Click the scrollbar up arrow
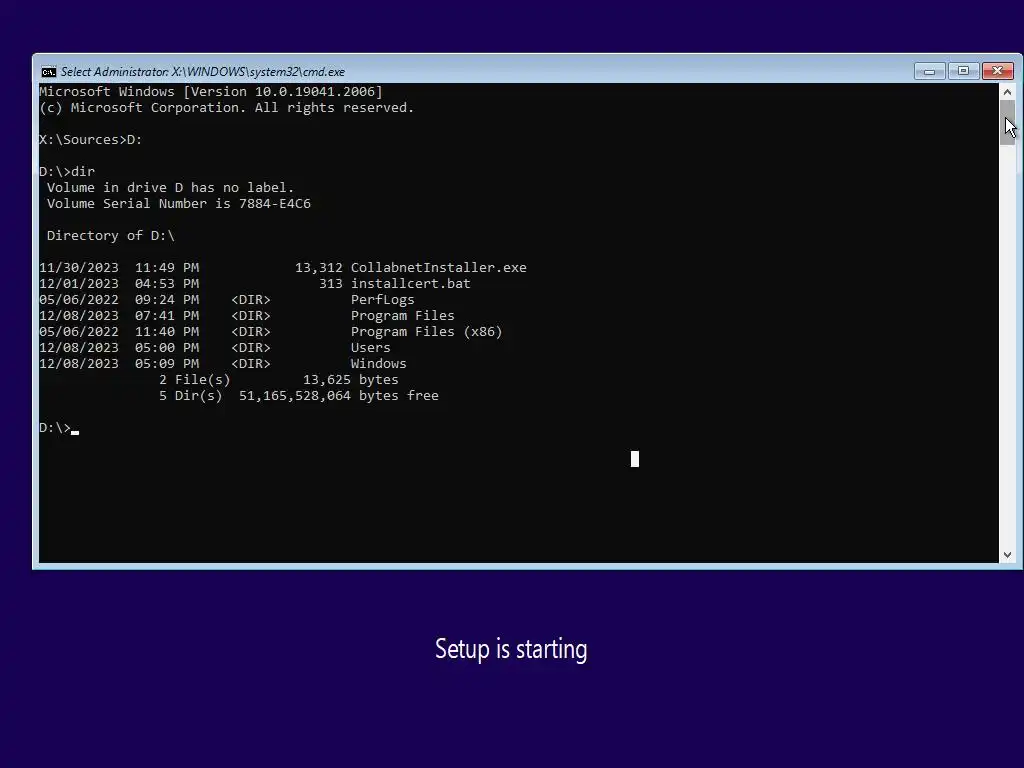 coord(1007,92)
